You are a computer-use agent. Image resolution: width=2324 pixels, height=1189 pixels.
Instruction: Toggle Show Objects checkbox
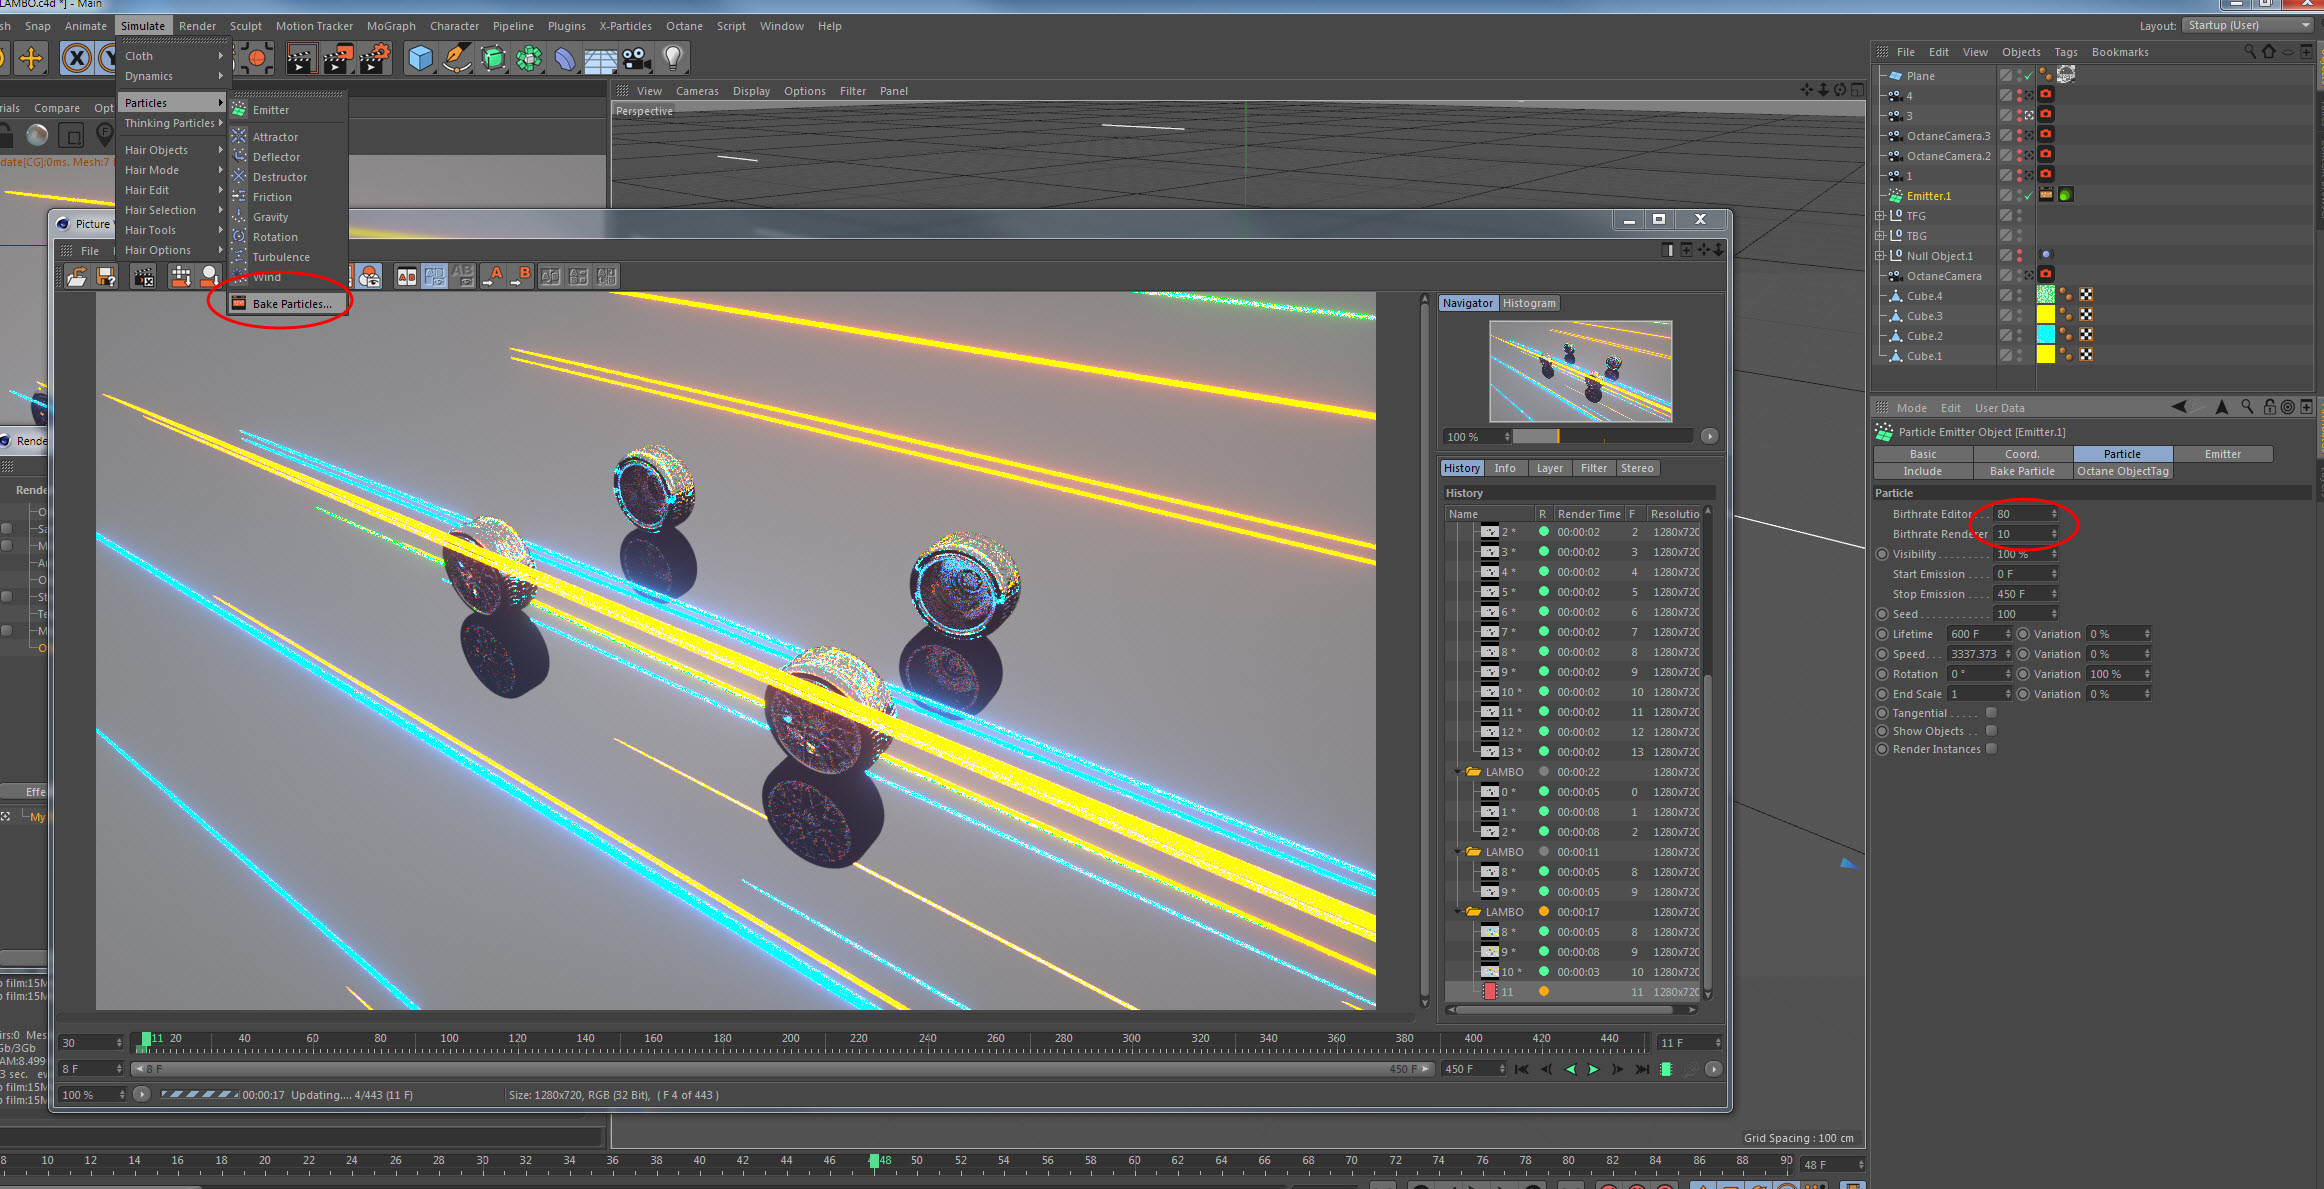click(1991, 731)
